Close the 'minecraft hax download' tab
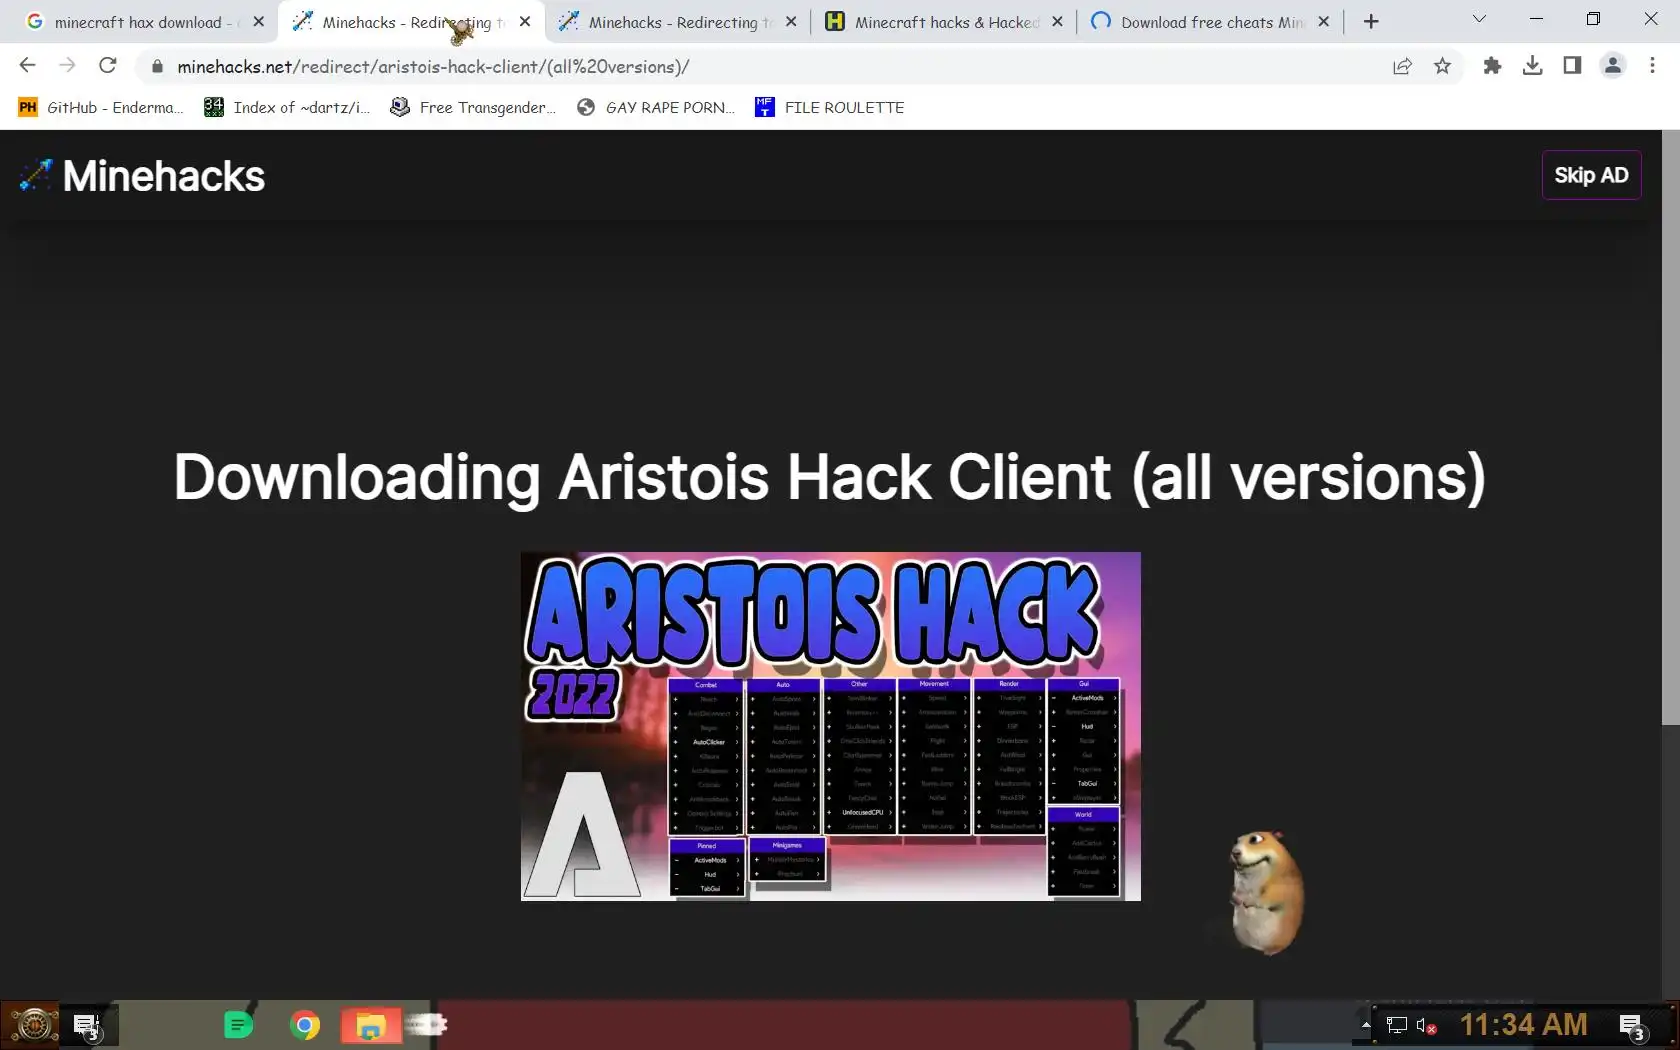The image size is (1680, 1050). 258,22
